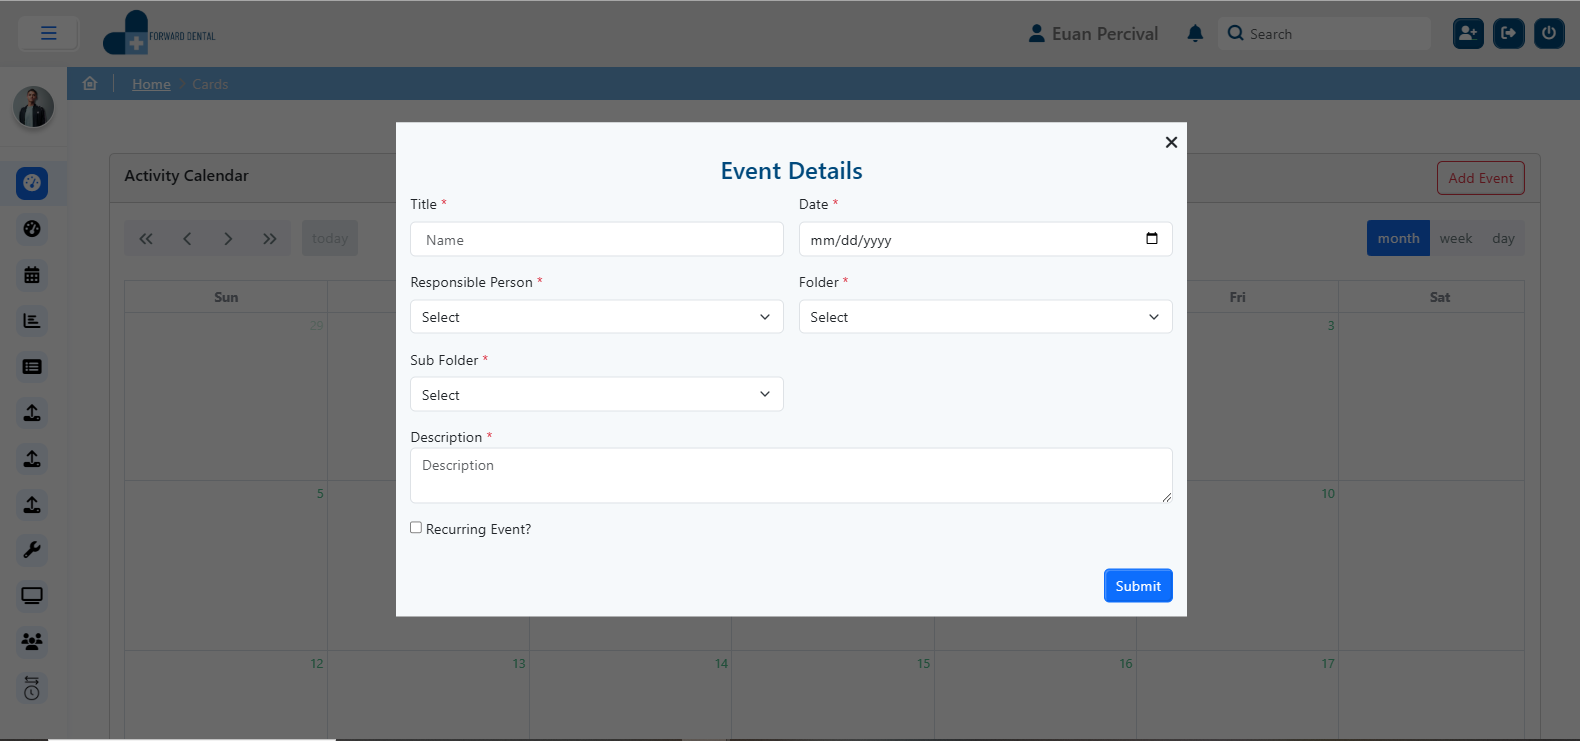
Task: Select calendar day 16
Action: (1126, 664)
